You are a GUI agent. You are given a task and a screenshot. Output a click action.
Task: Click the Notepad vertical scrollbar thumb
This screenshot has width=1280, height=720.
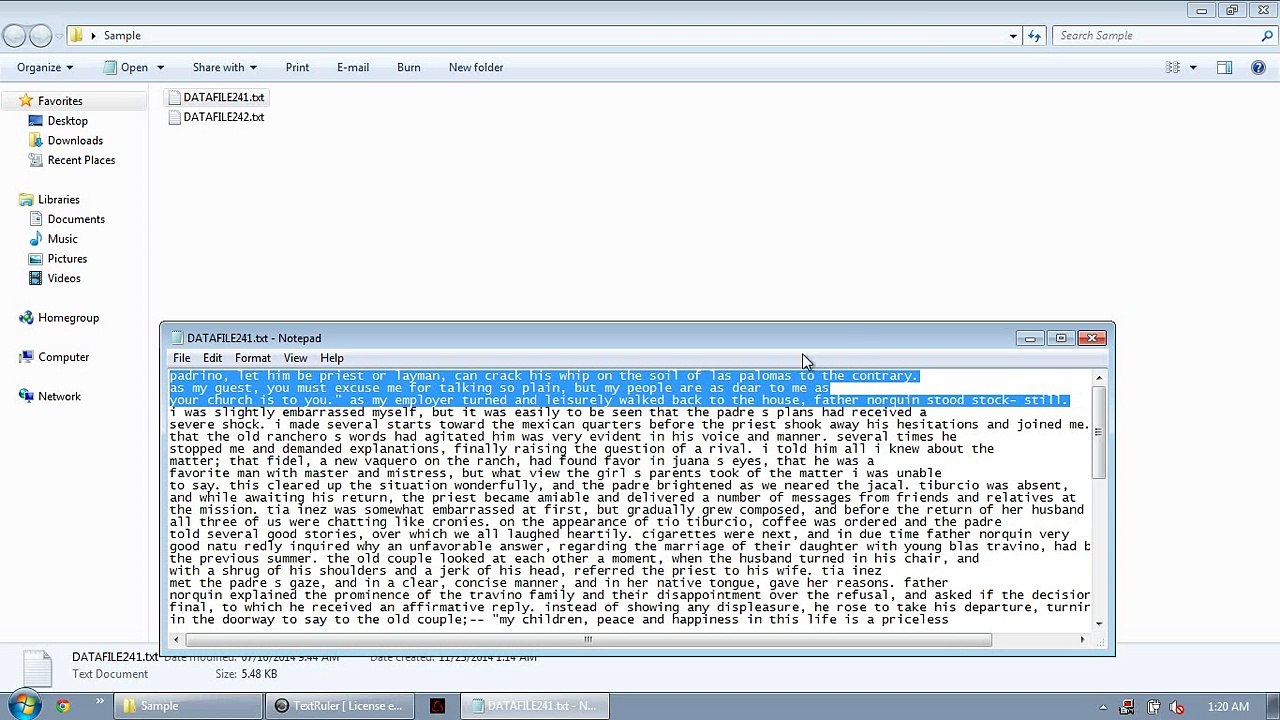[1099, 432]
